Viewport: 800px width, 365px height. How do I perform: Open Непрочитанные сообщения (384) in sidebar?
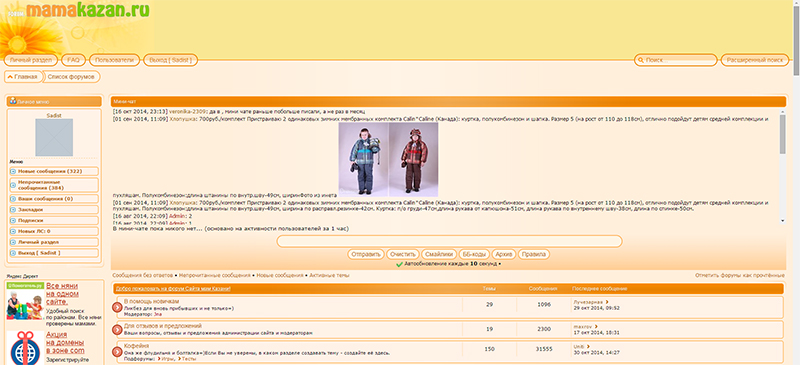point(41,185)
